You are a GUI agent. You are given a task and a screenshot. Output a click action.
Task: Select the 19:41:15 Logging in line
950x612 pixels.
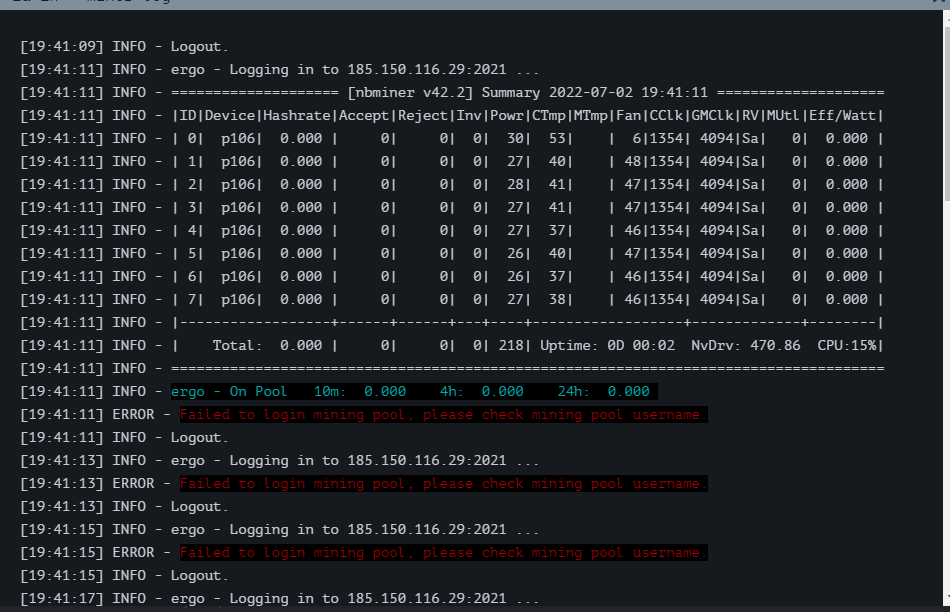[x=279, y=530]
